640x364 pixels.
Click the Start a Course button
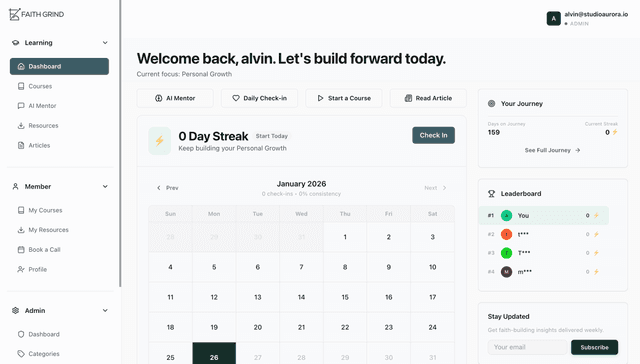(x=344, y=98)
